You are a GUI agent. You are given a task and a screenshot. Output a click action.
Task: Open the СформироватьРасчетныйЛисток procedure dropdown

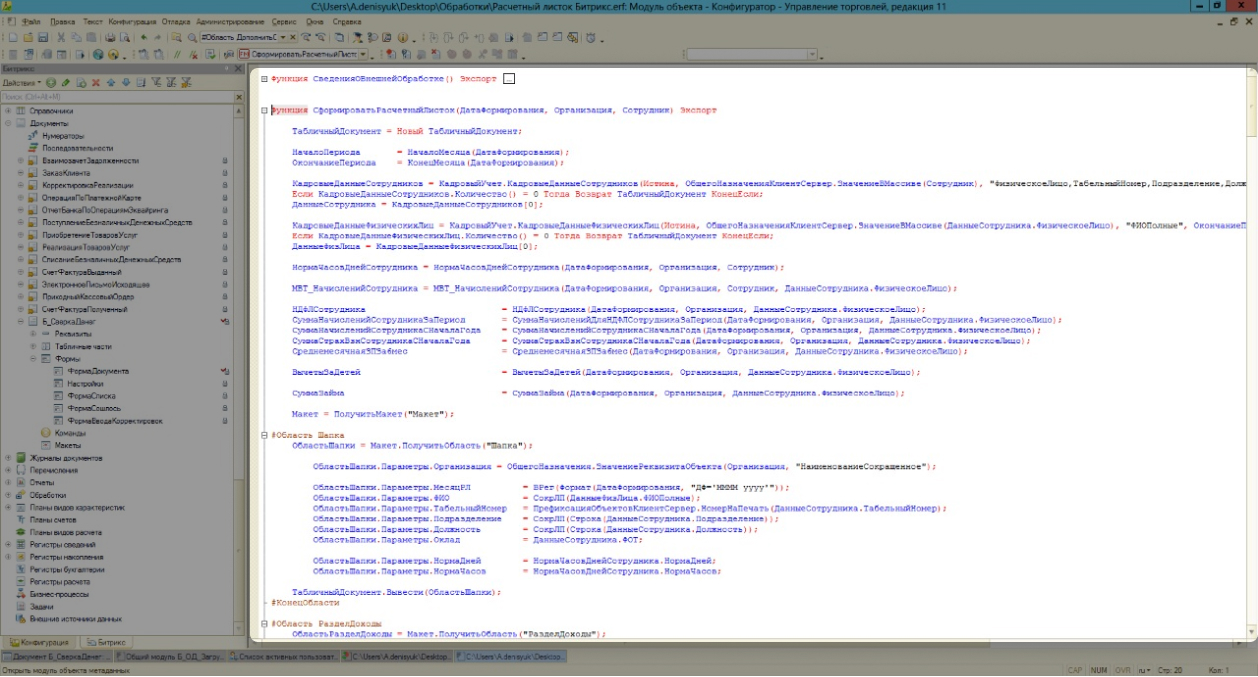point(364,54)
